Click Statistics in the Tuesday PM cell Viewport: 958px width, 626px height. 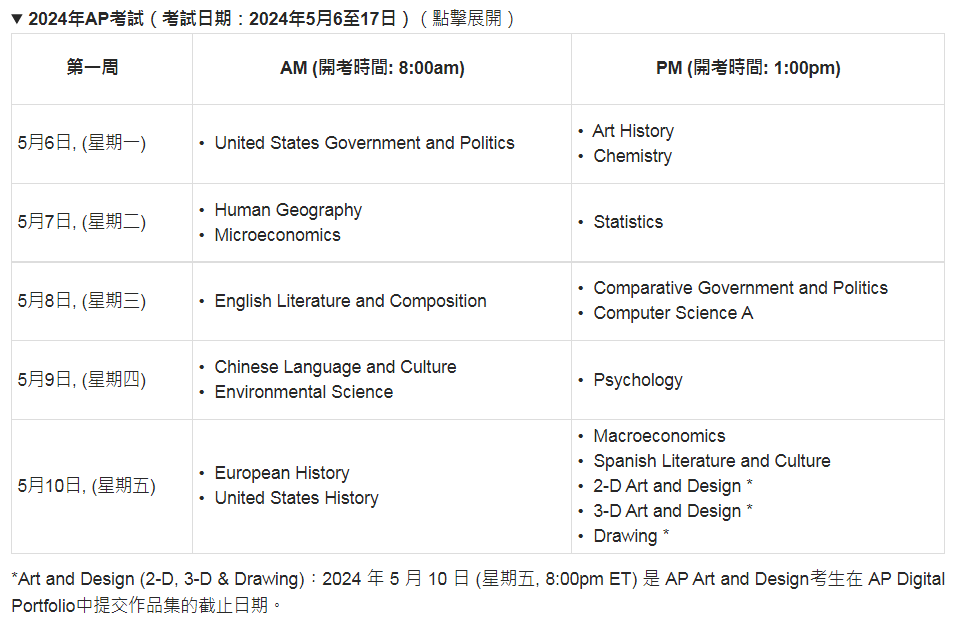click(628, 222)
